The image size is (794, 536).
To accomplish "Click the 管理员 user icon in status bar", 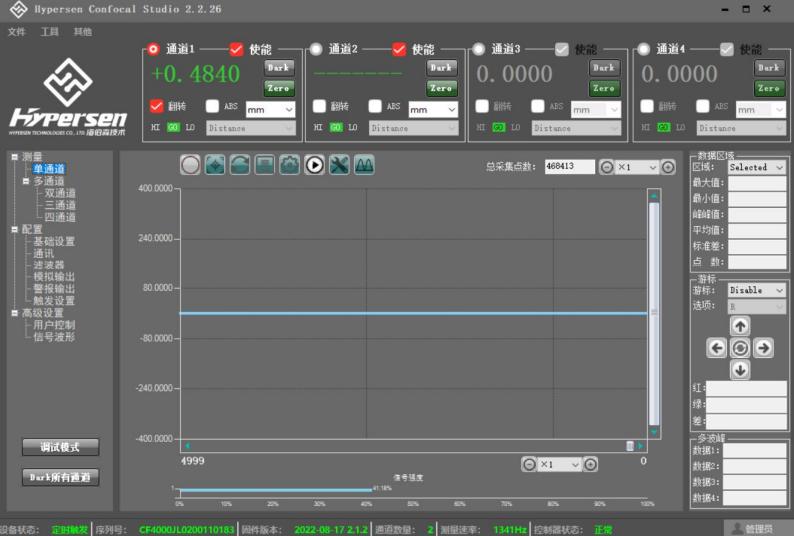I will (738, 528).
